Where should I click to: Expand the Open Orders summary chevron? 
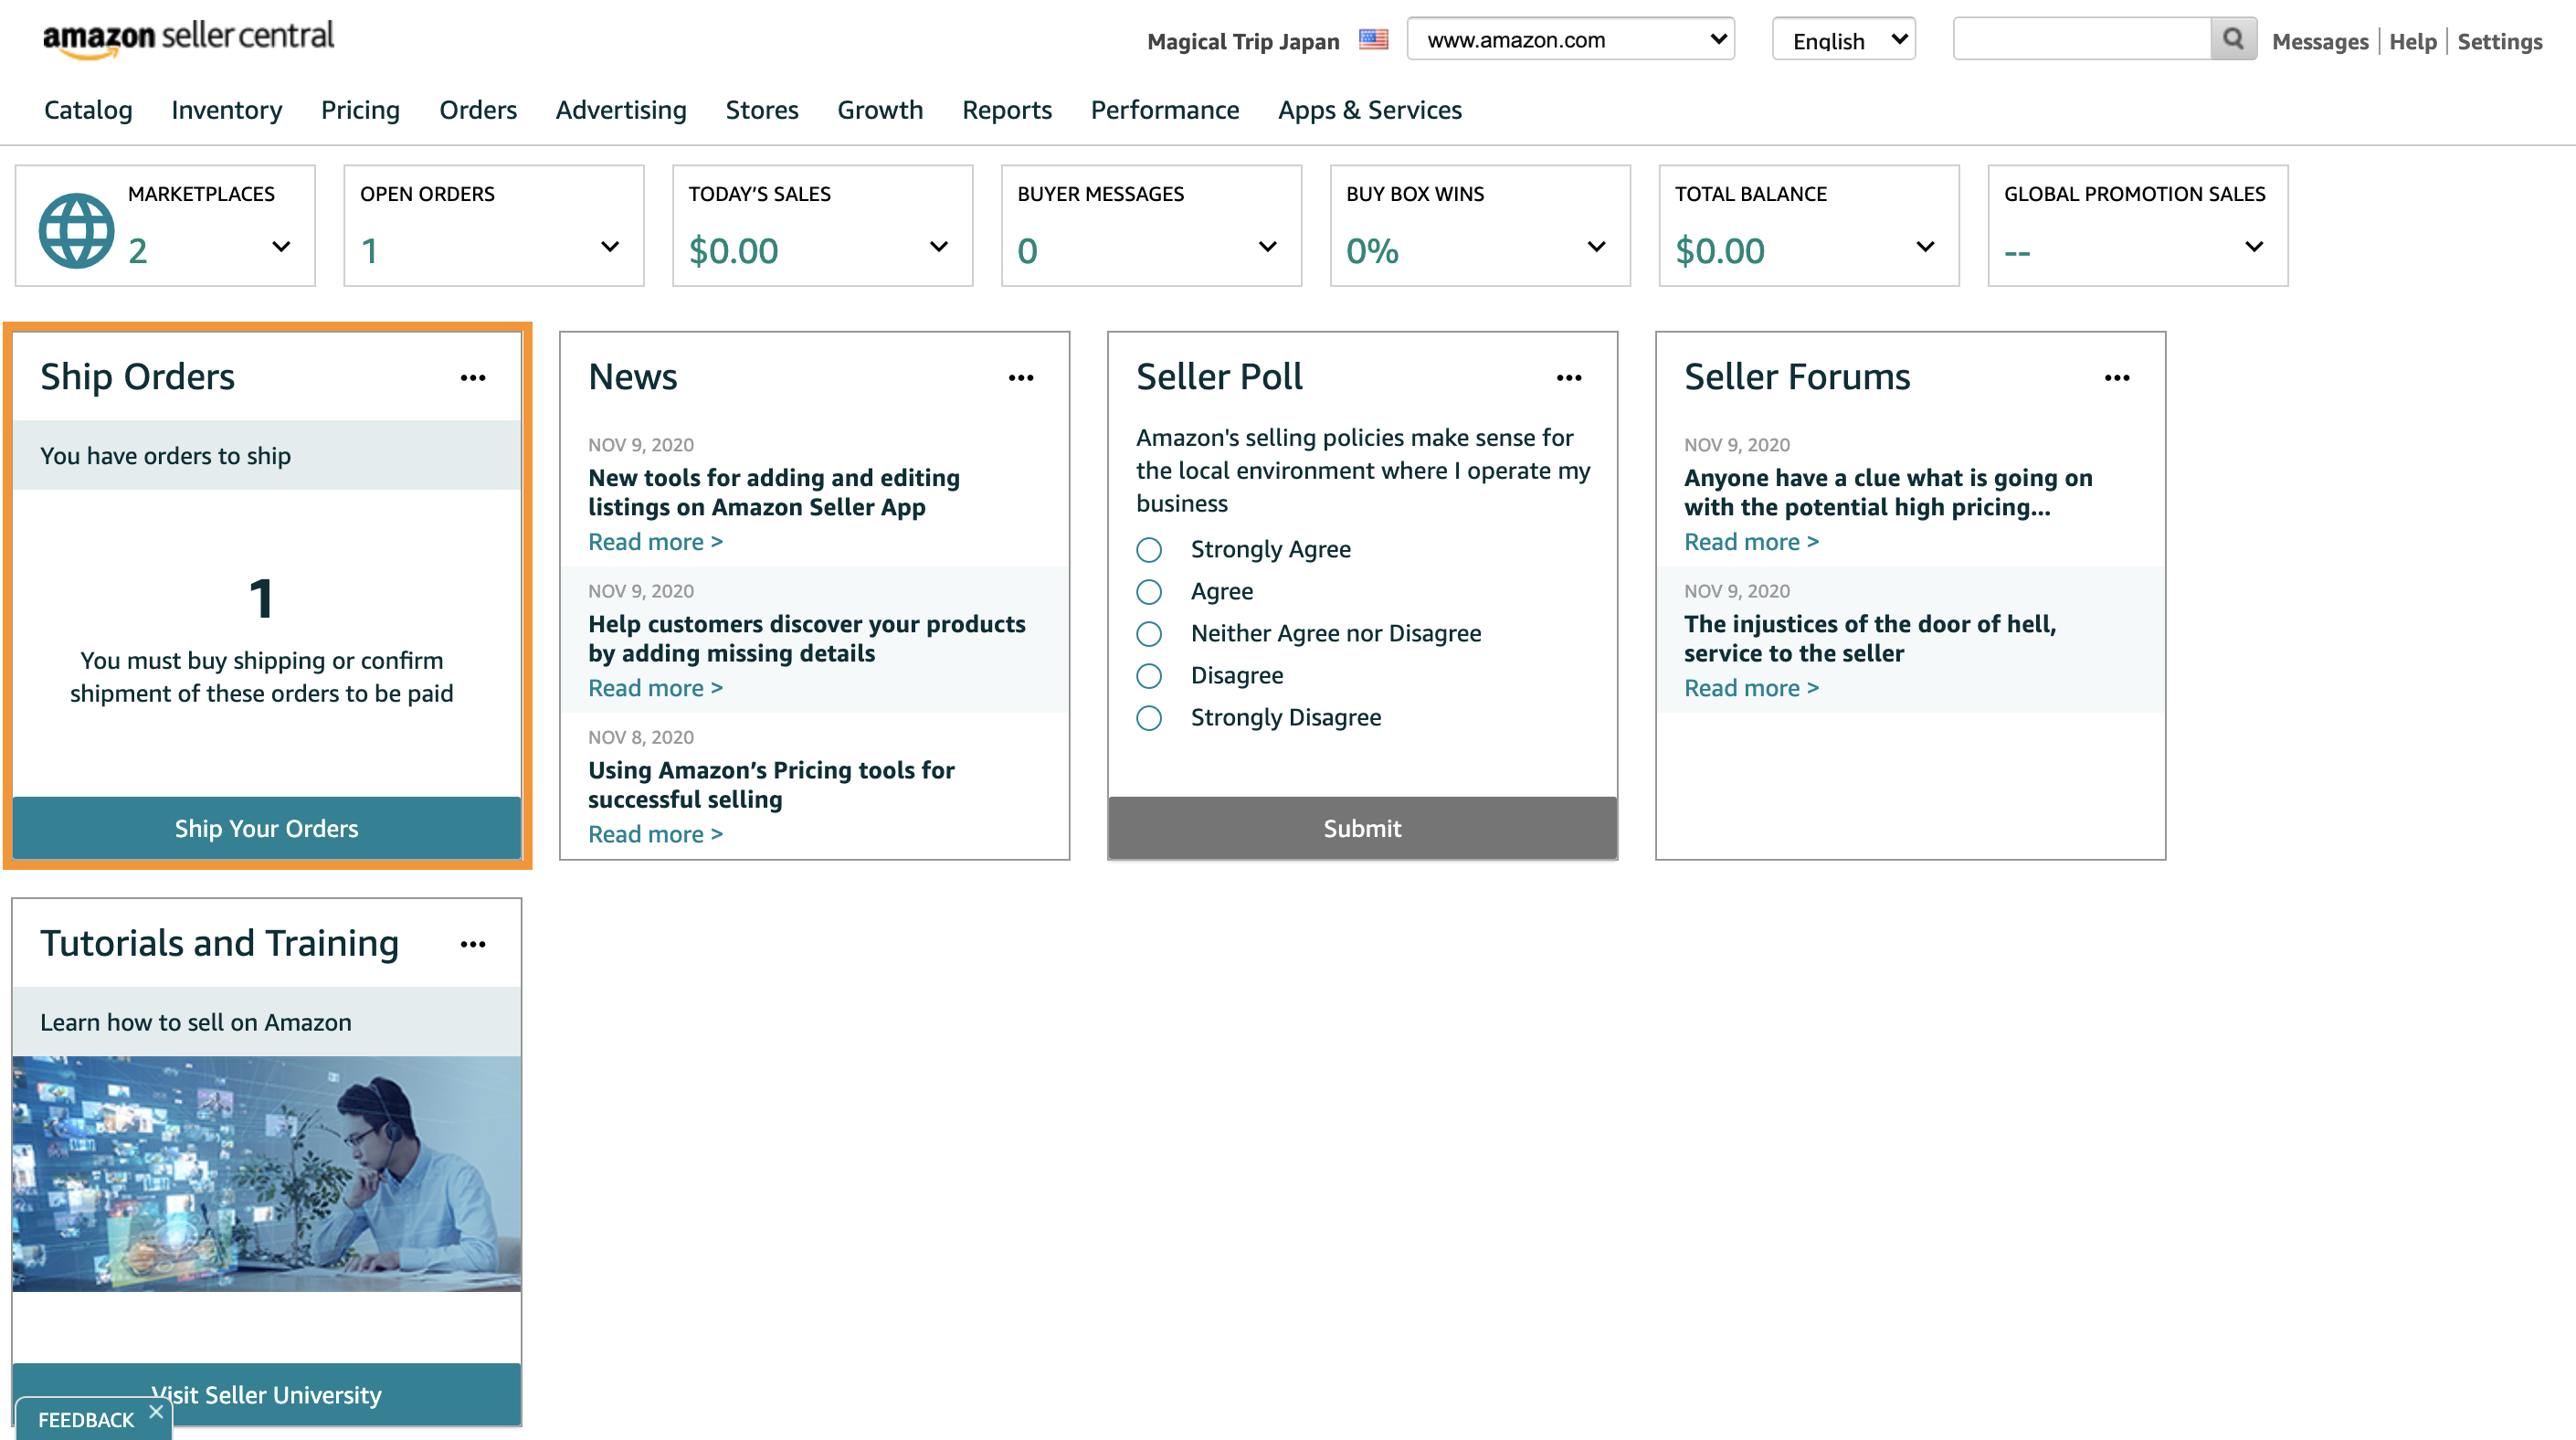pyautogui.click(x=609, y=247)
